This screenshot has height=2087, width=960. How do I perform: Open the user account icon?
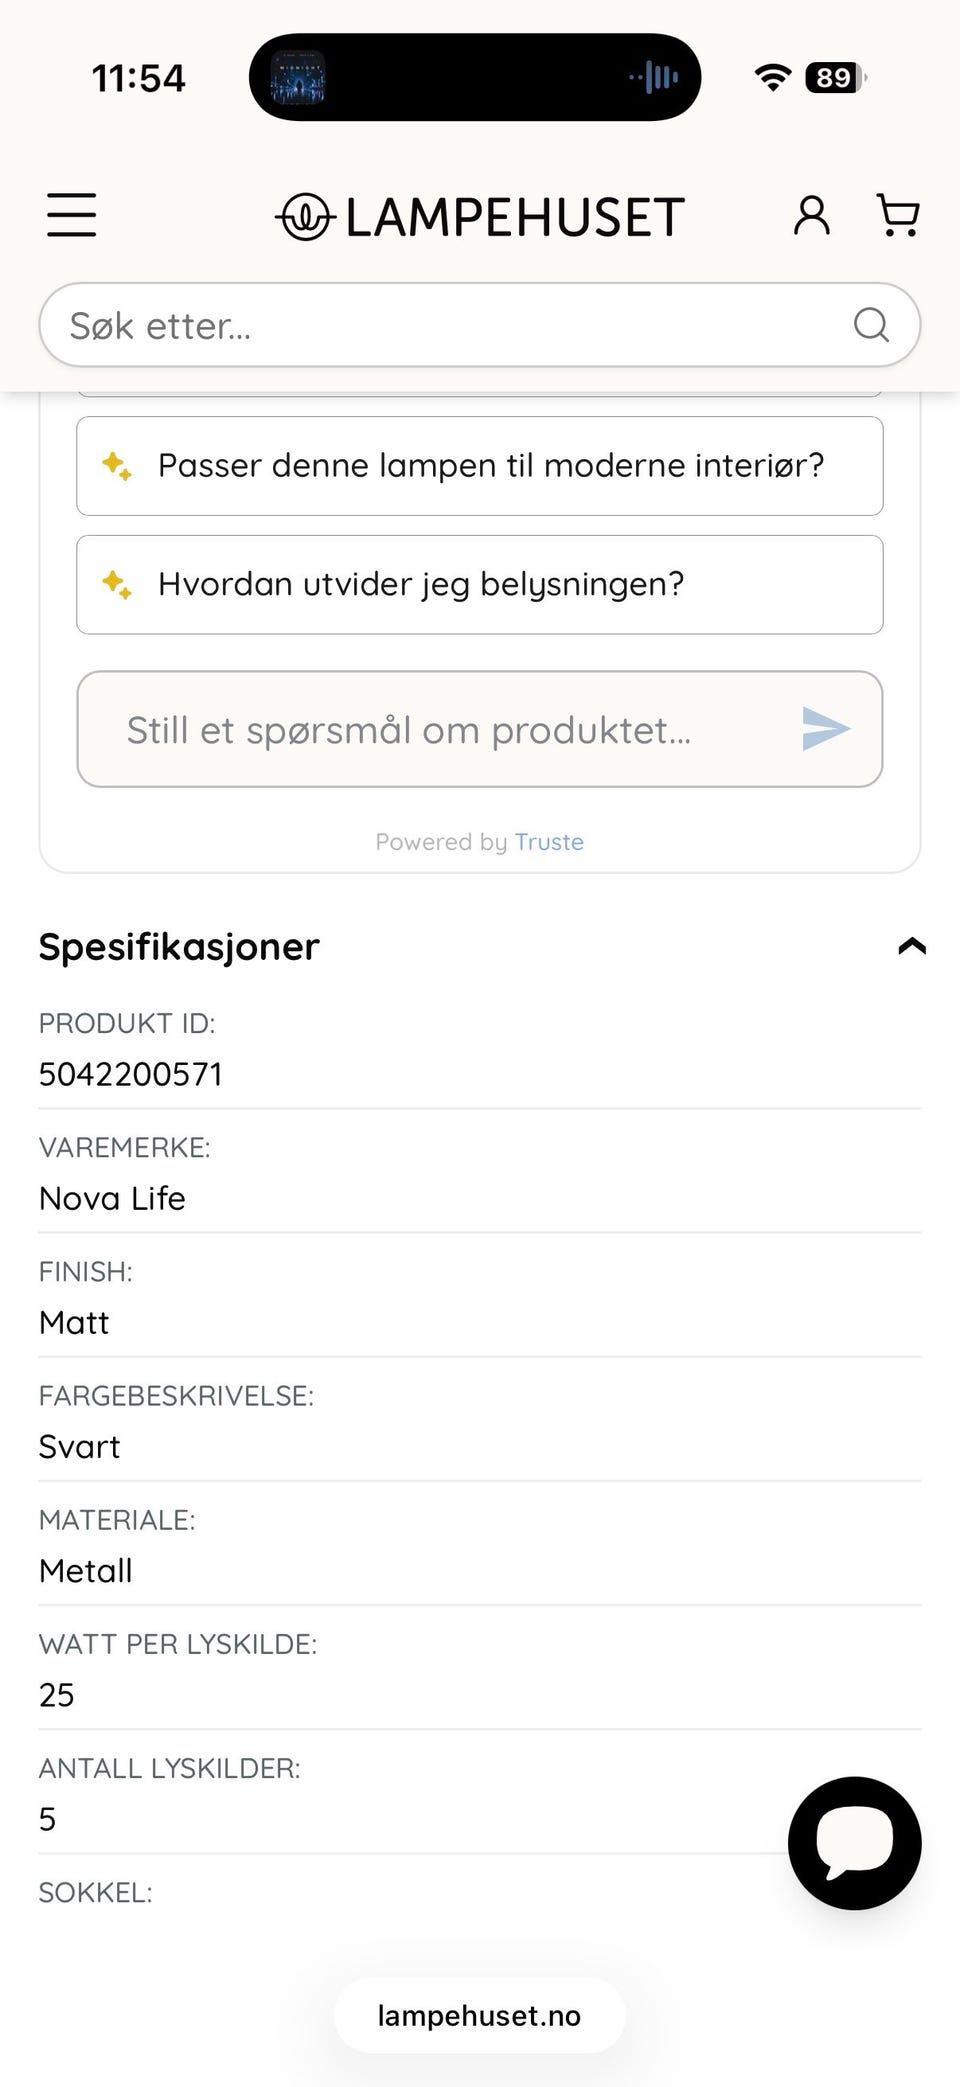(x=812, y=215)
